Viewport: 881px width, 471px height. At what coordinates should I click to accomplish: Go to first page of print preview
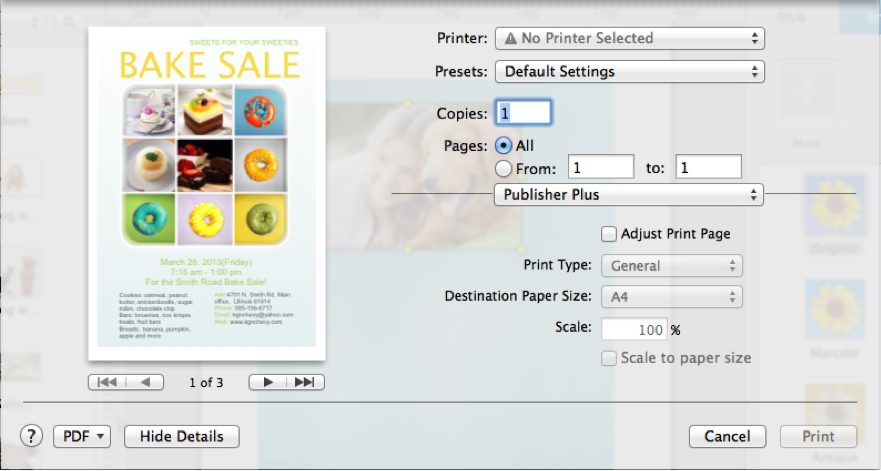pos(107,382)
